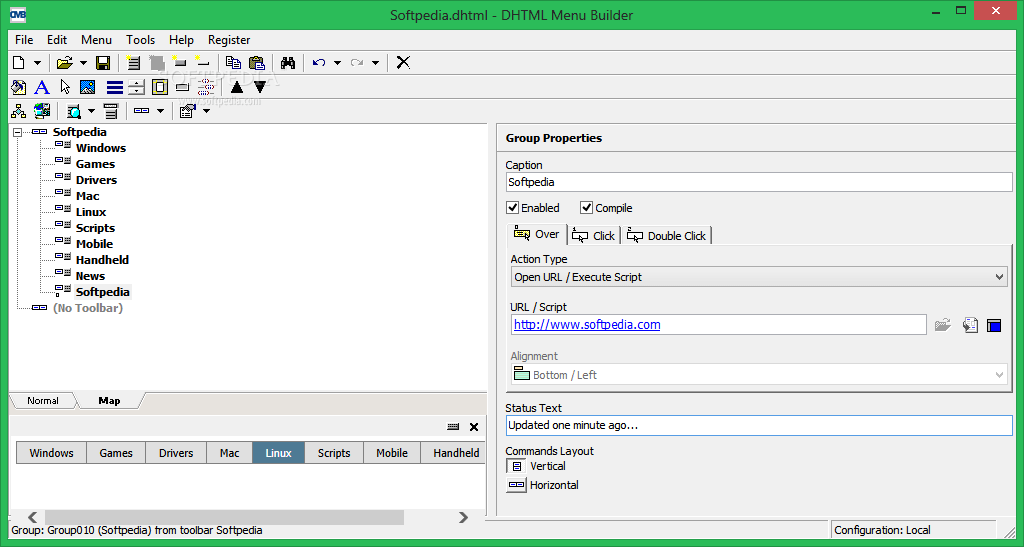
Task: Click the three horizontal blue lines icon
Action: 115,87
